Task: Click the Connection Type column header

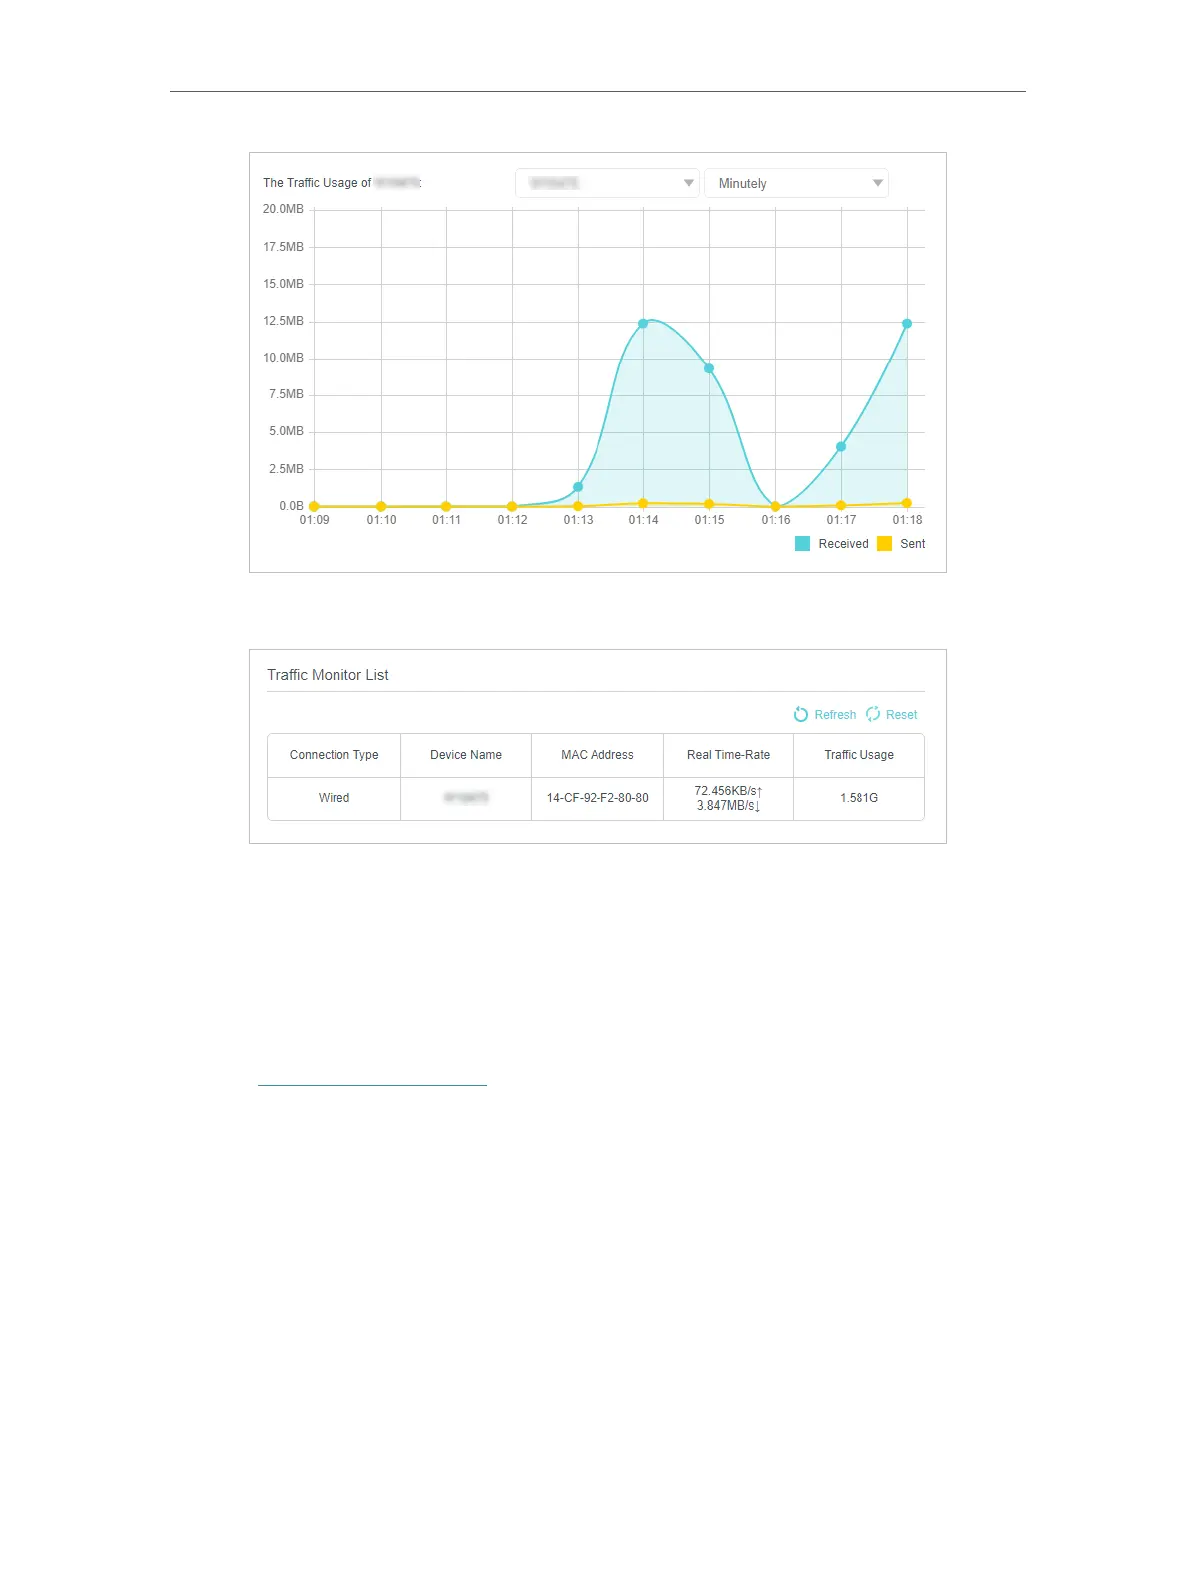Action: [334, 755]
